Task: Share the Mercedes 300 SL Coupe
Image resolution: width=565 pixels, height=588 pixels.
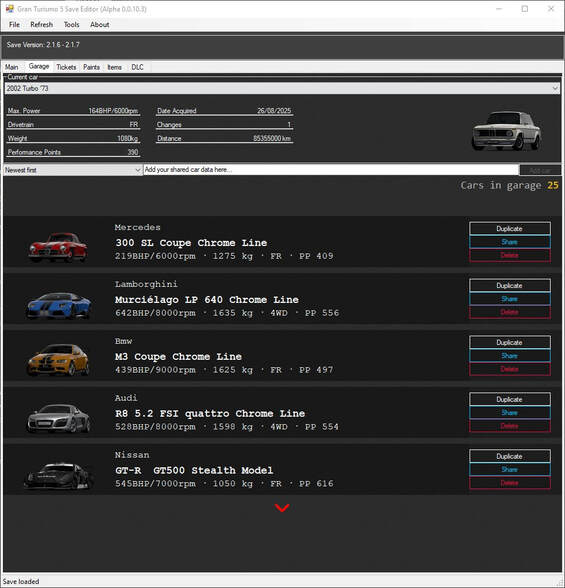Action: point(510,242)
